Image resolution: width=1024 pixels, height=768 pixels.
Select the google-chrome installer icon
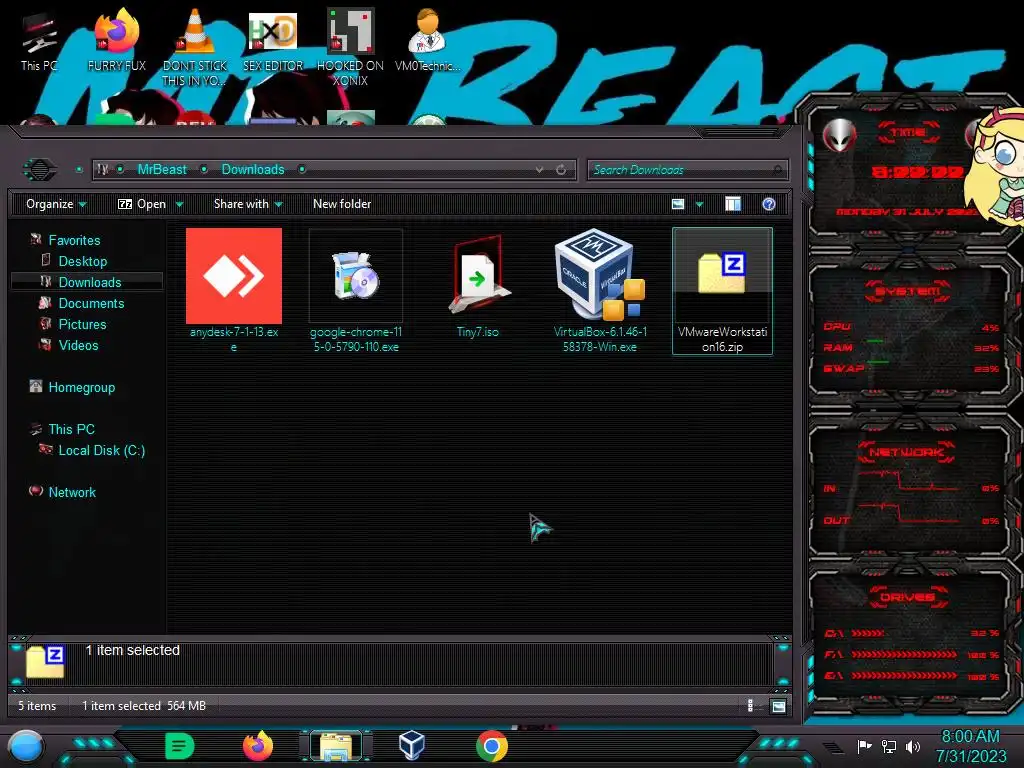pyautogui.click(x=355, y=276)
